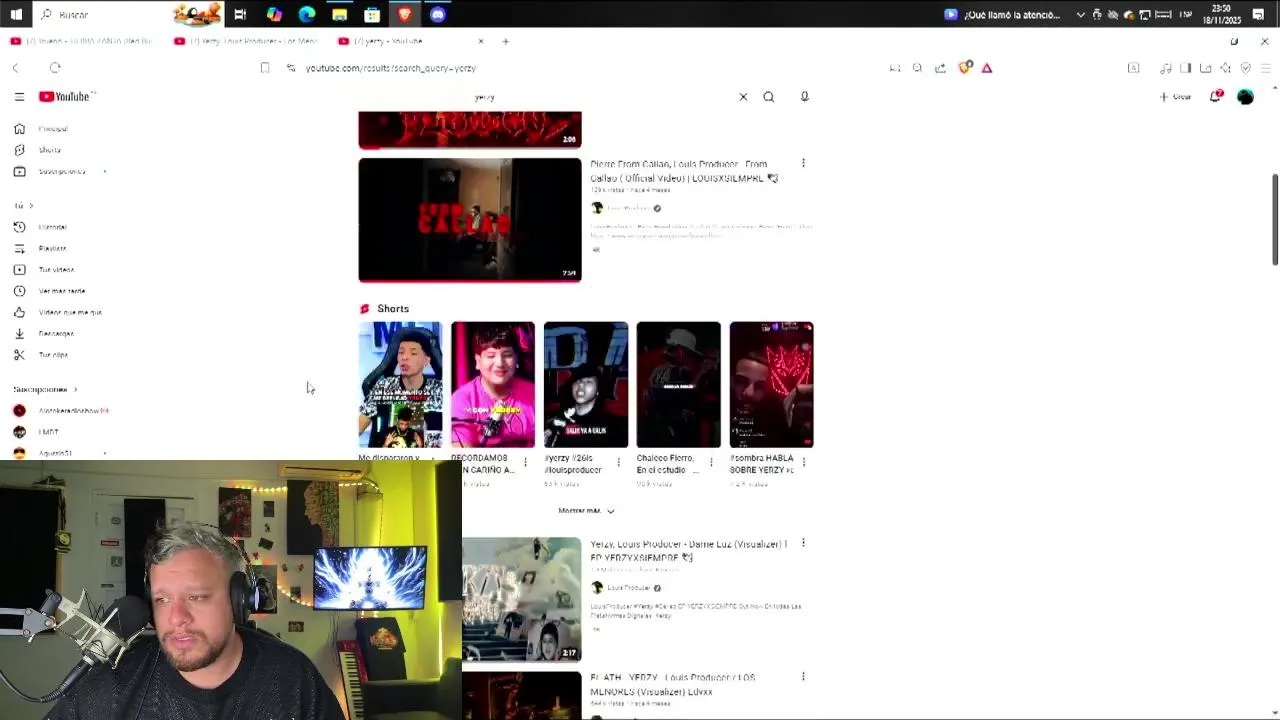Open options for Fierro From Callao video

803,163
